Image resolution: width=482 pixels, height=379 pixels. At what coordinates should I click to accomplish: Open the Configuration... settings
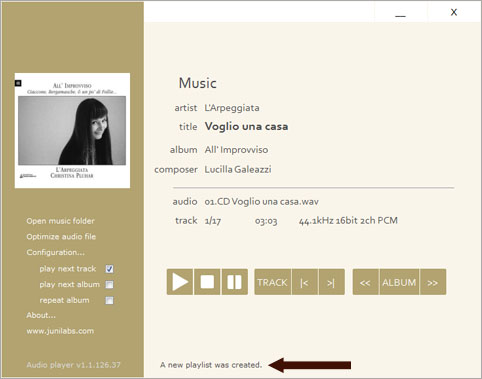[x=55, y=252]
